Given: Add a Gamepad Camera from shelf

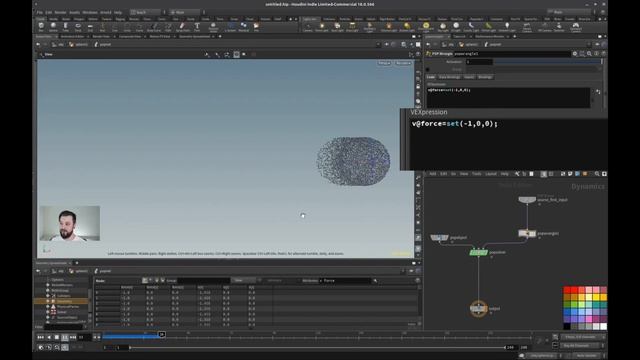Looking at the screenshot, I should [x=576, y=27].
